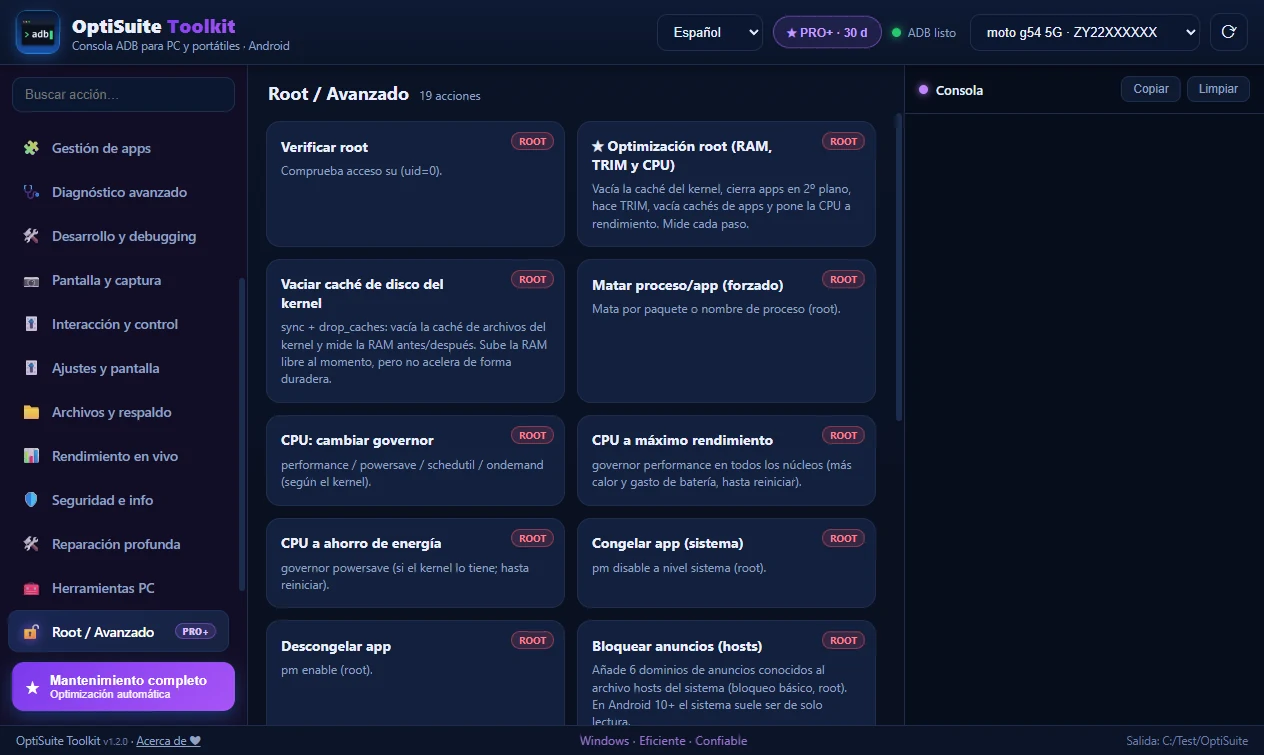Run CPU a ahorro de energía action

(x=415, y=563)
